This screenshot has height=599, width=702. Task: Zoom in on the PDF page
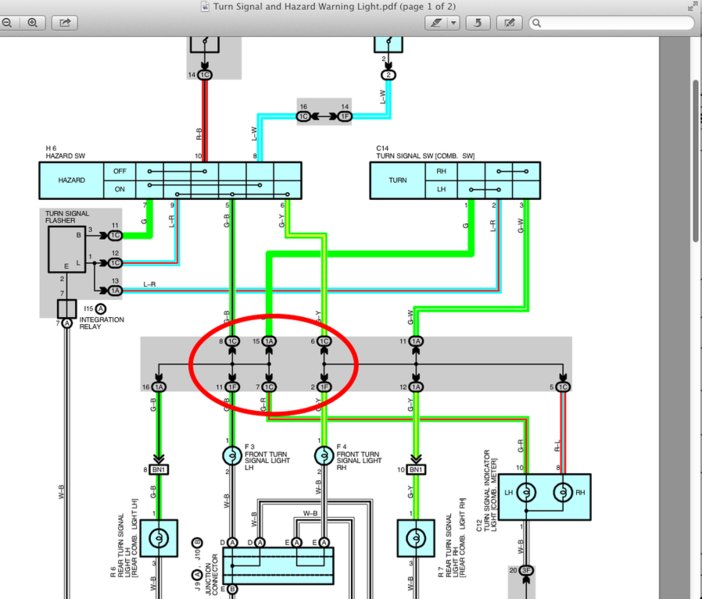coord(33,23)
